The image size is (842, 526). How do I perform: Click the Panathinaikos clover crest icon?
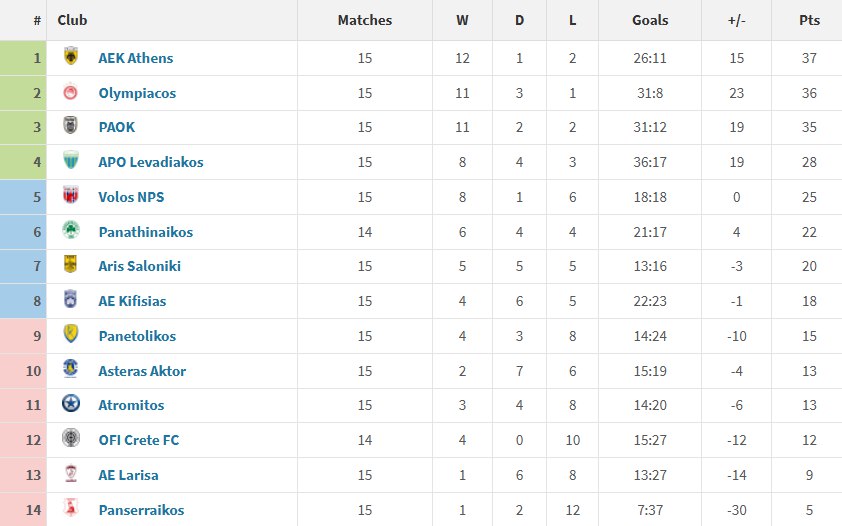point(71,231)
